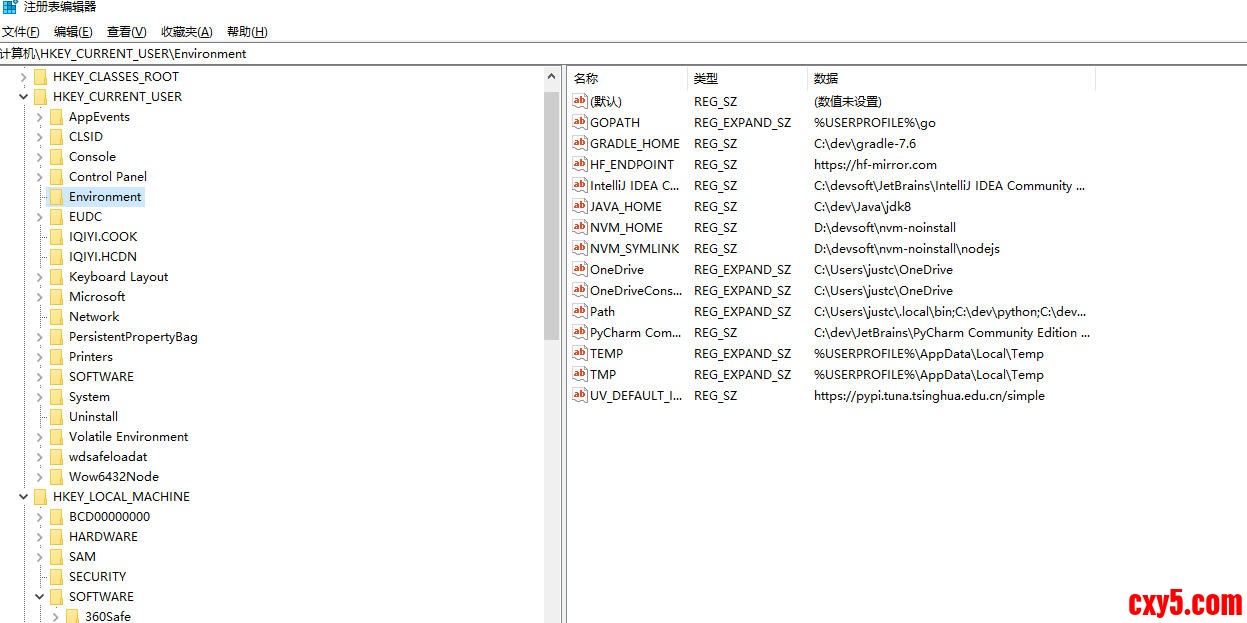
Task: Expand the 360Safe key arrow
Action: point(56,617)
